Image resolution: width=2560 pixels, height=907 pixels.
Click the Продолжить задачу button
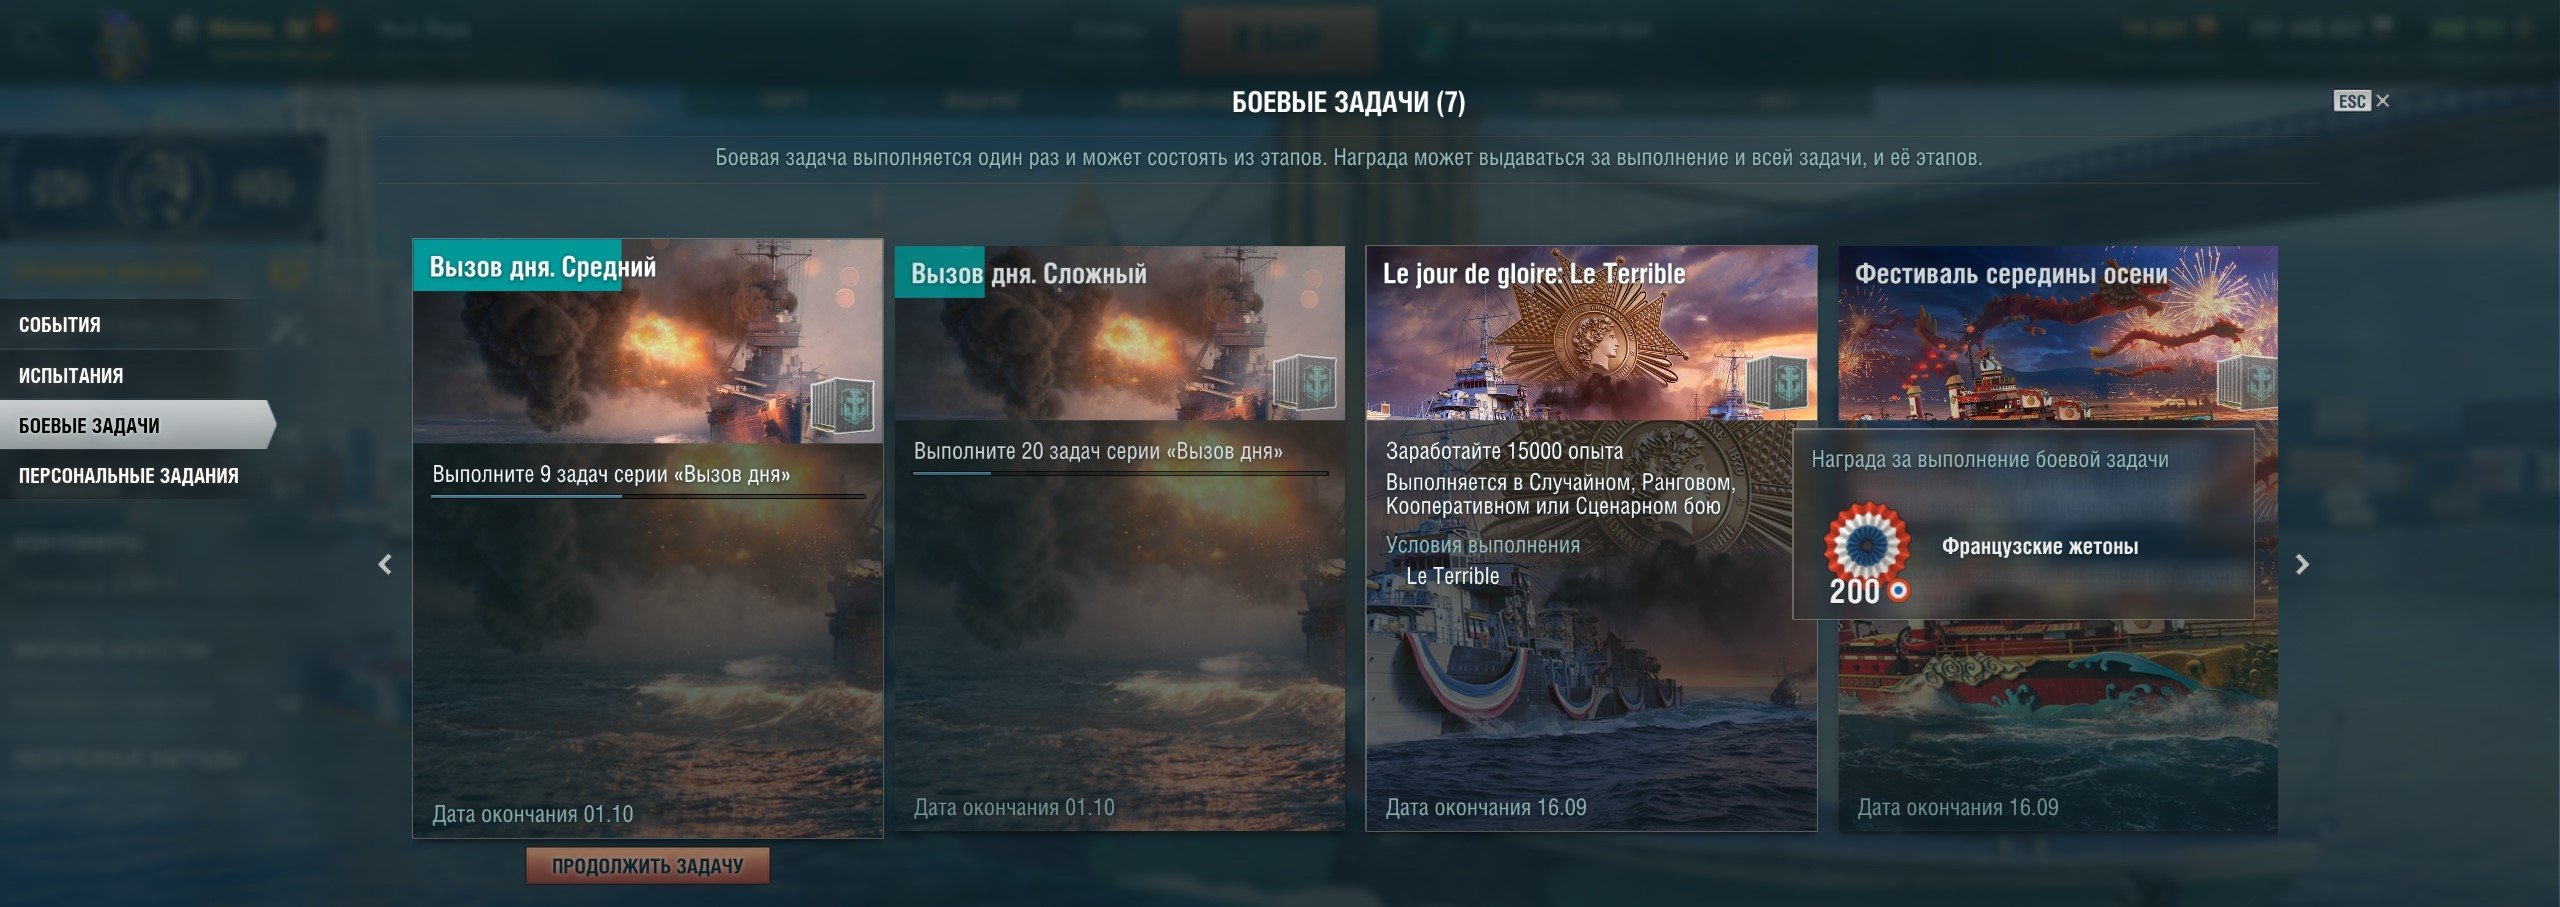tap(648, 866)
